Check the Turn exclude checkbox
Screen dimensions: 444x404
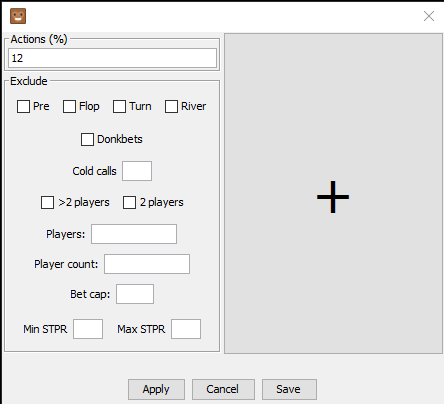point(119,107)
